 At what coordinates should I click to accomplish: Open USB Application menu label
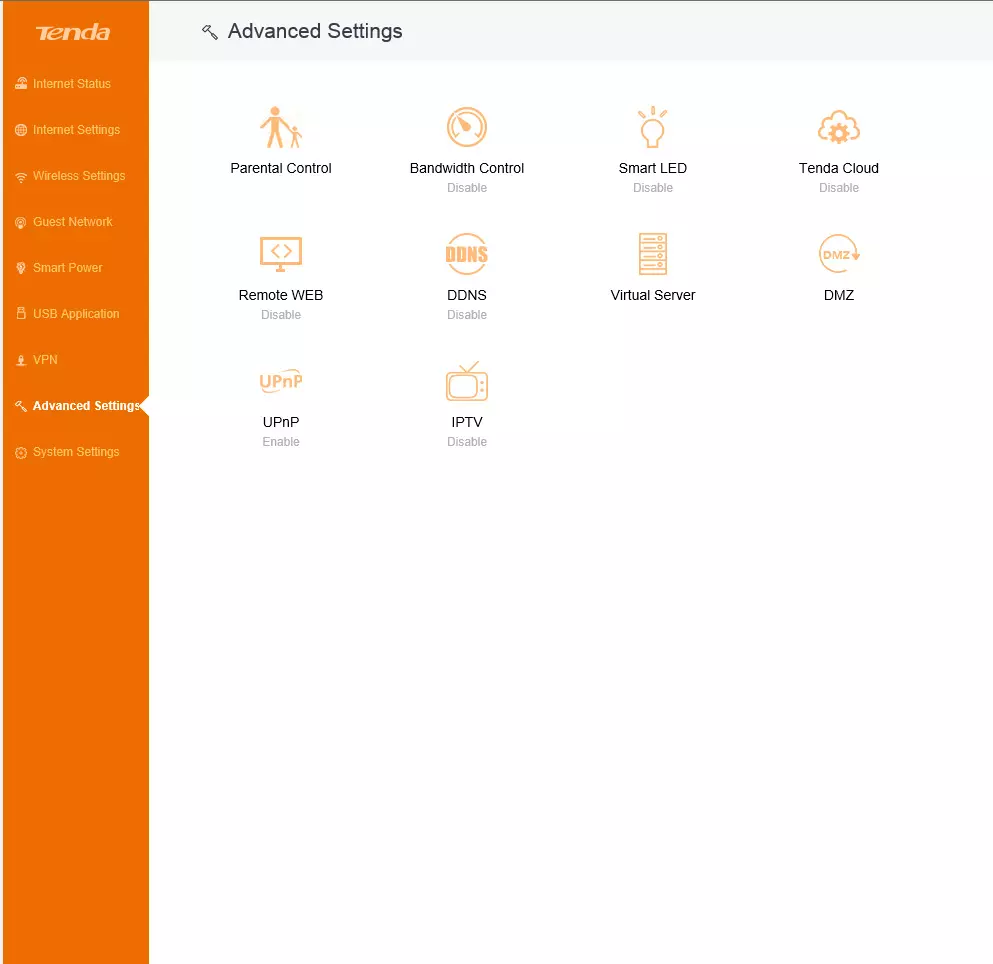[x=76, y=314]
